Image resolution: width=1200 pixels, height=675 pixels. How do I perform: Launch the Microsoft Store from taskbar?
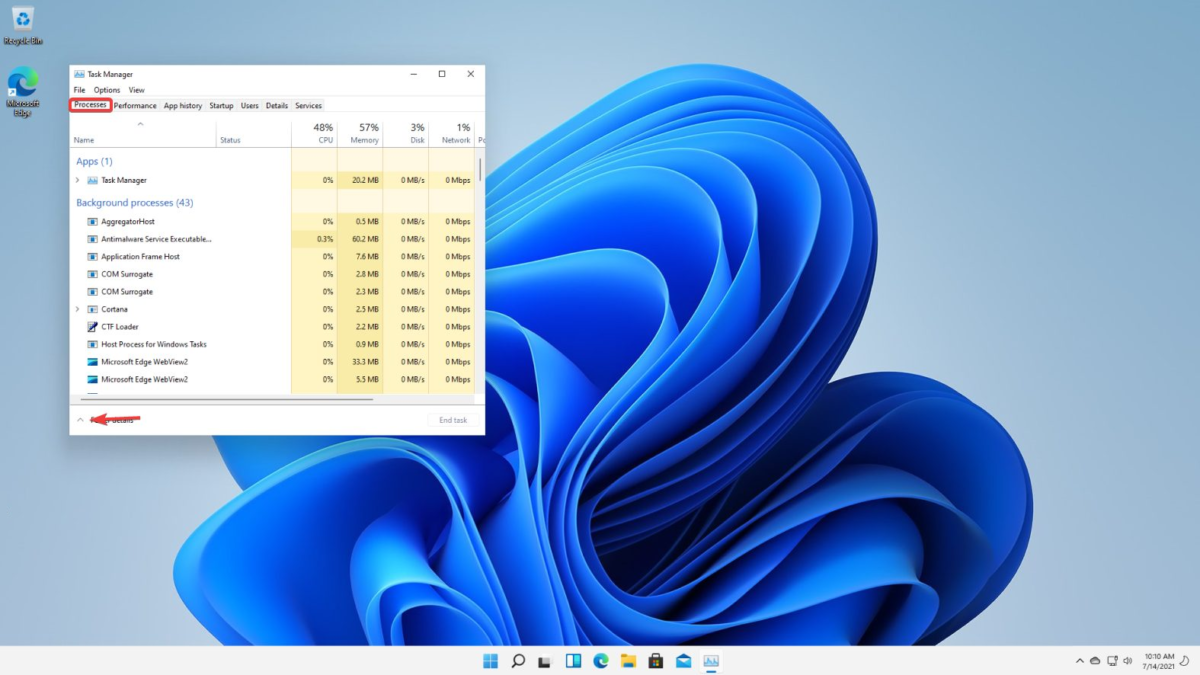[x=656, y=660]
